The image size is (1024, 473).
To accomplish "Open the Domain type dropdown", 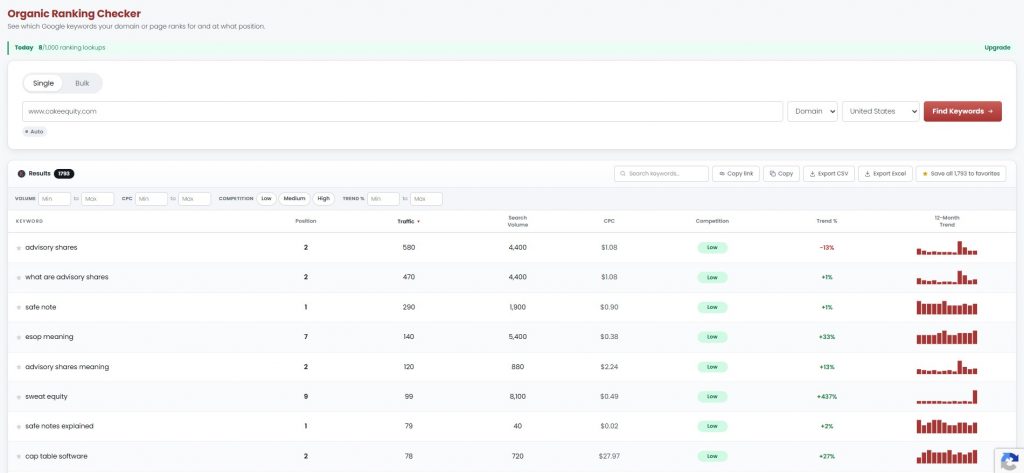I will (812, 111).
